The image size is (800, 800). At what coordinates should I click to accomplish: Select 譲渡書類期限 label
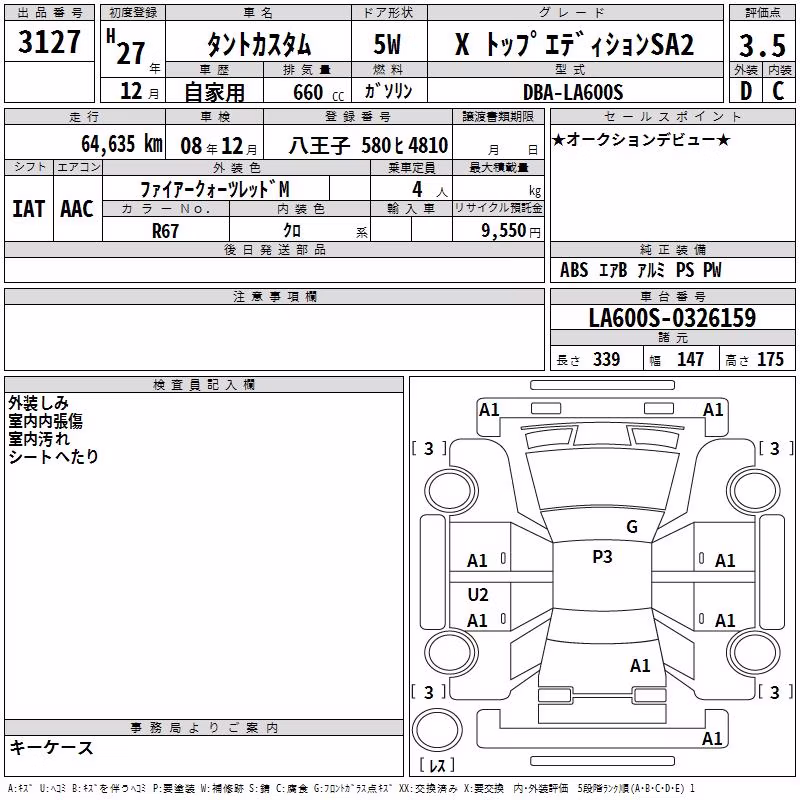[498, 117]
